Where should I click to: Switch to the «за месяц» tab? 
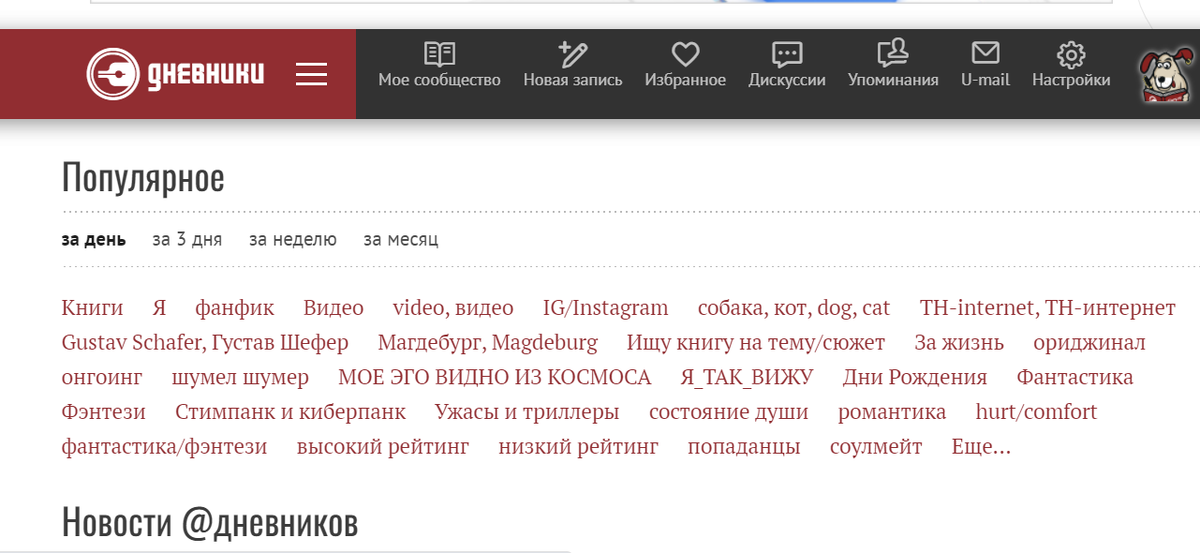coord(401,240)
